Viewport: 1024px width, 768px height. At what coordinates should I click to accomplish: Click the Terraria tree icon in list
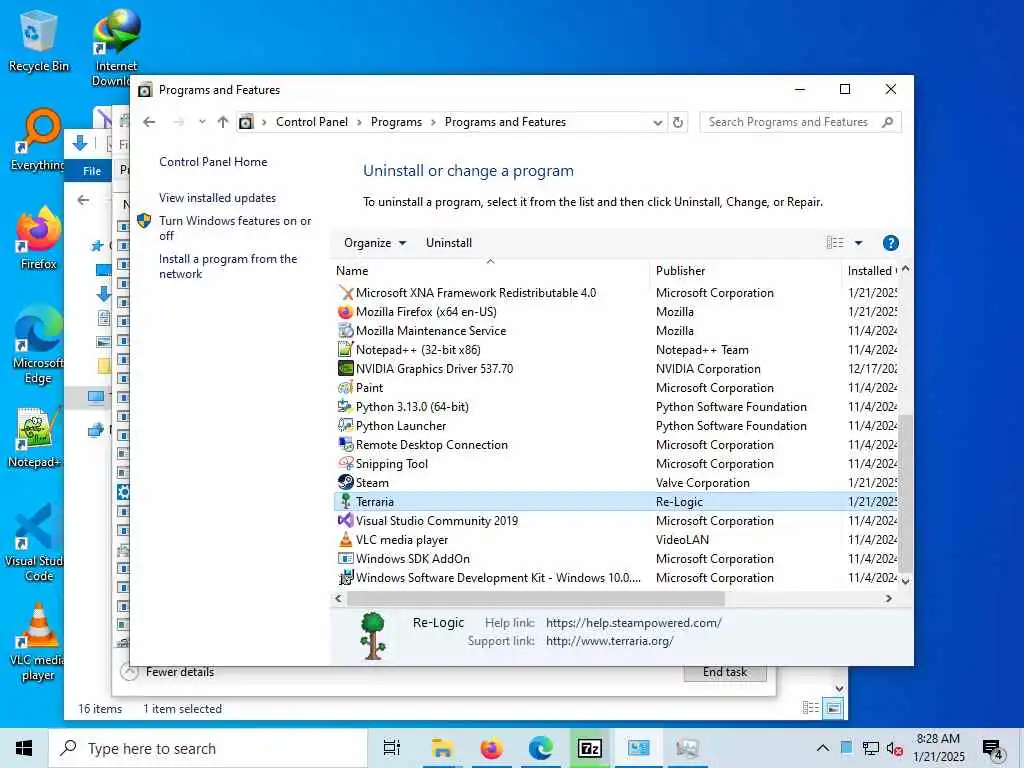point(345,502)
